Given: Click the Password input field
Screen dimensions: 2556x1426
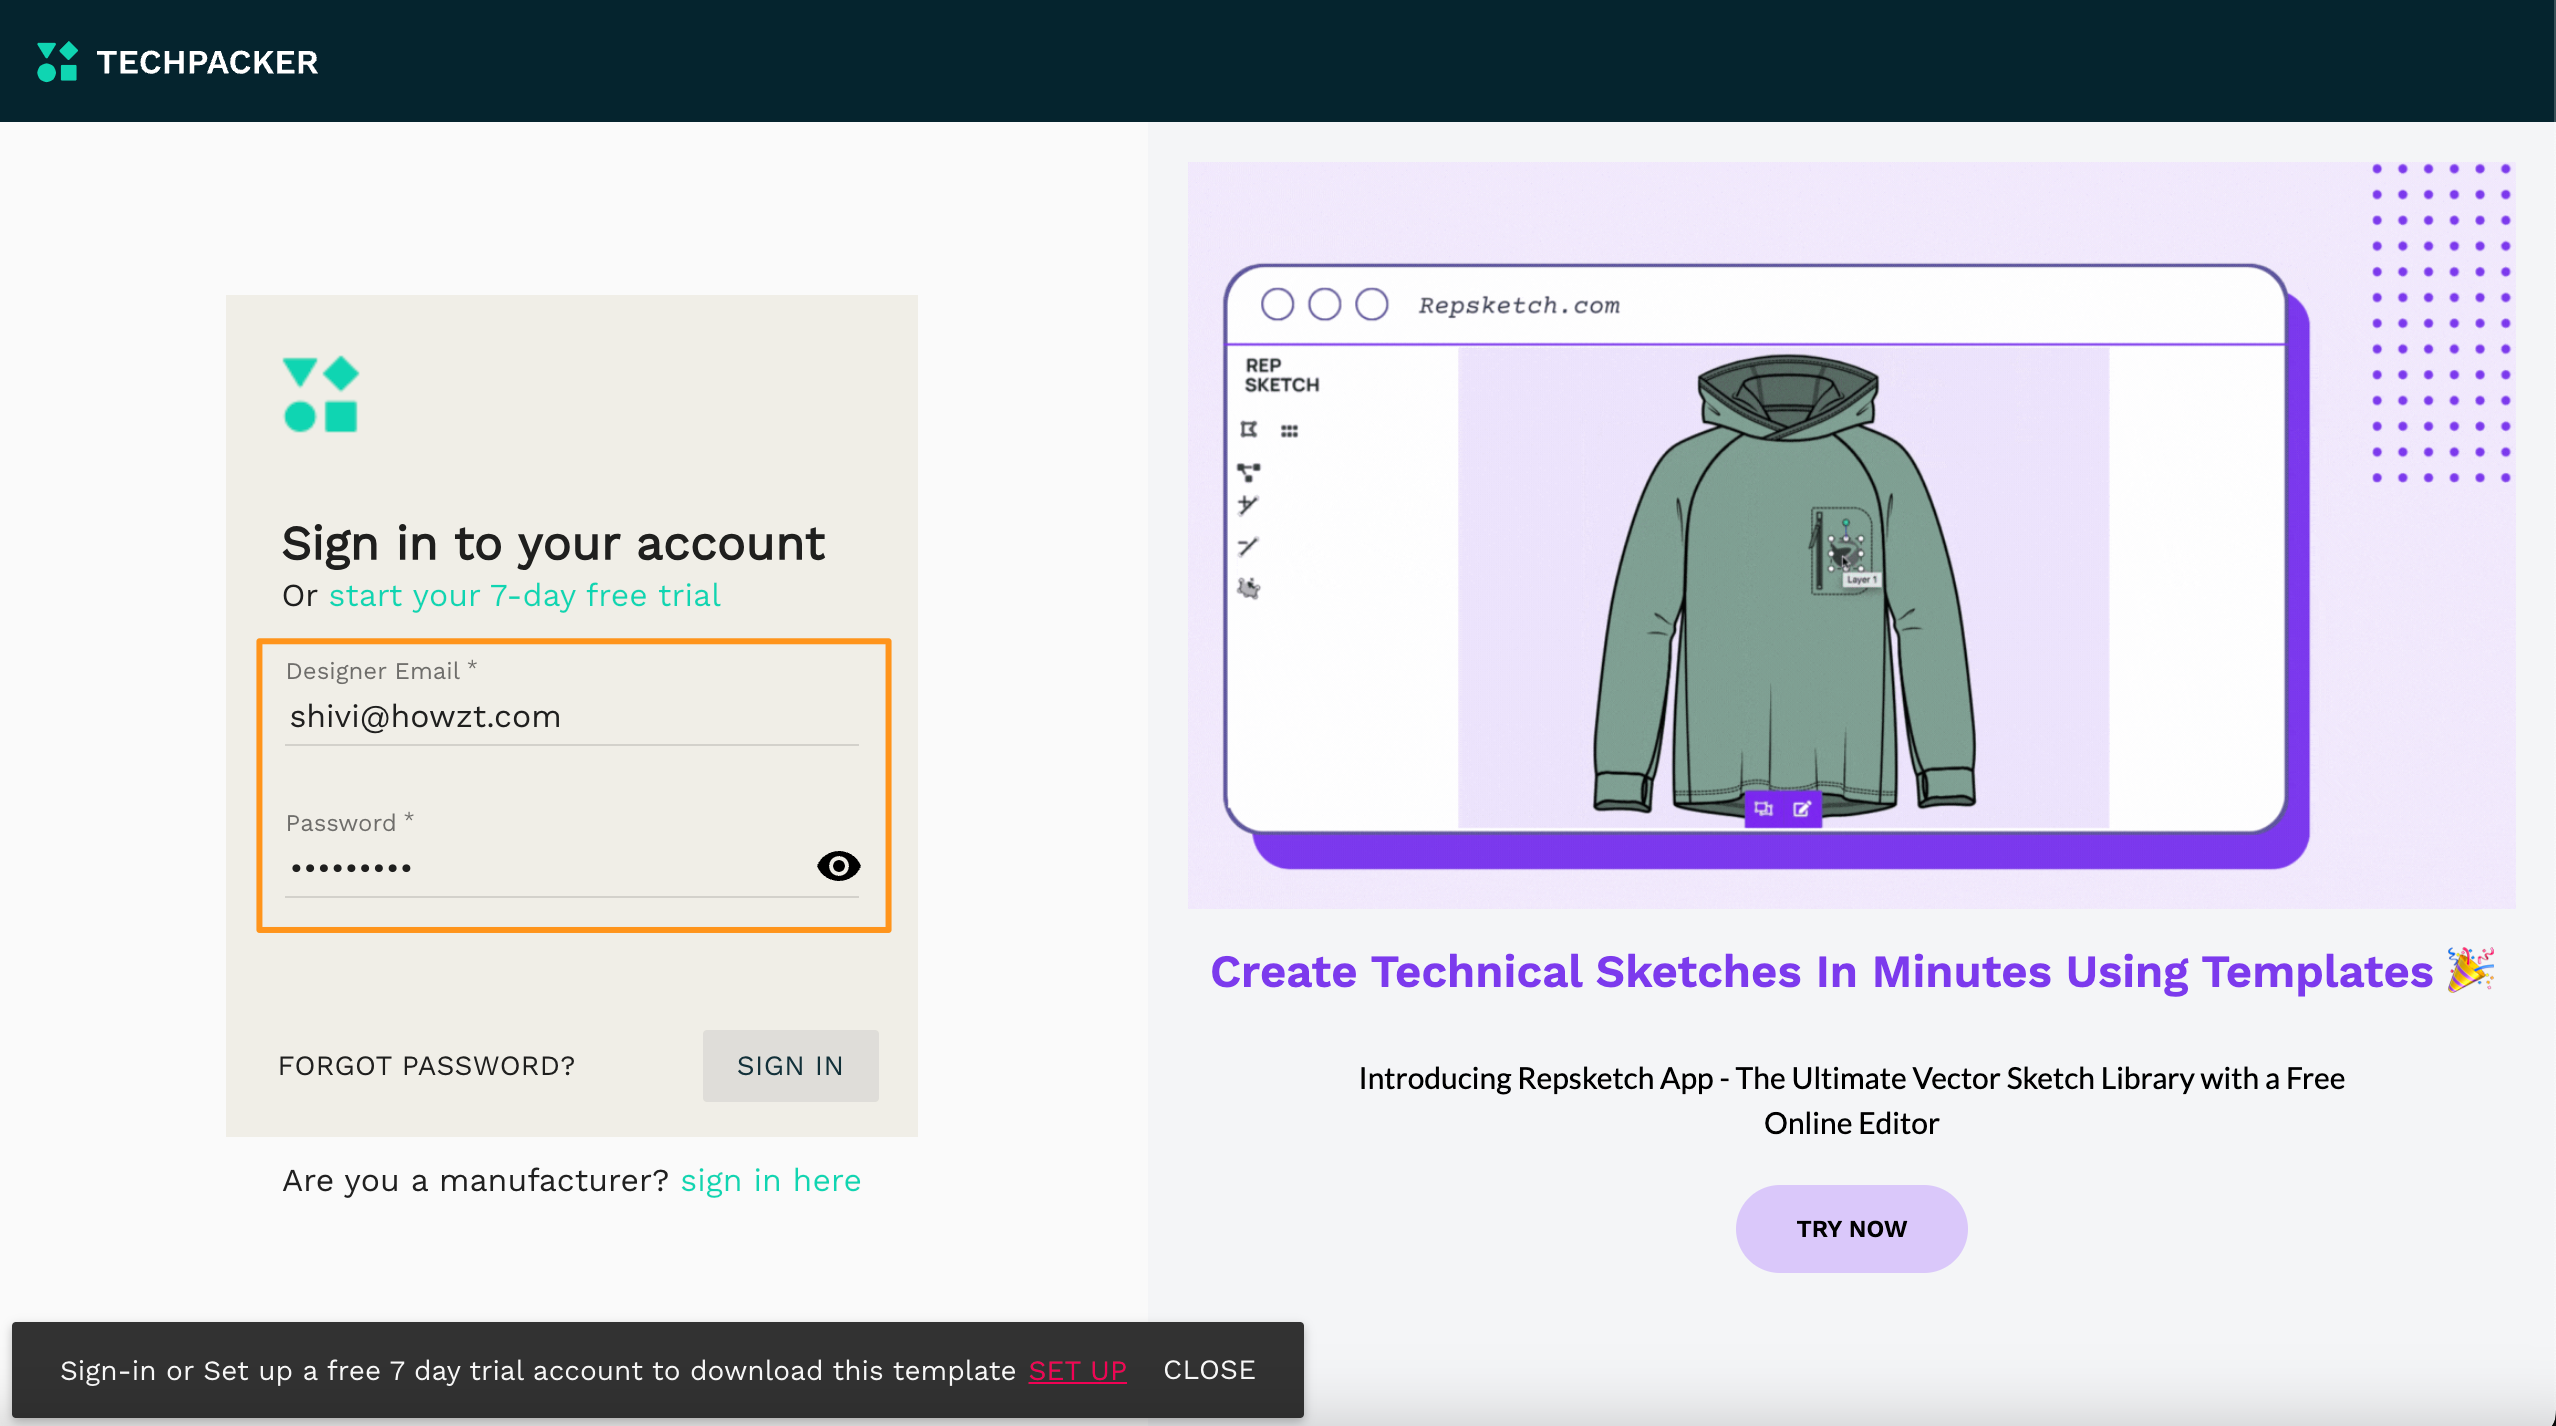Looking at the screenshot, I should (x=545, y=867).
